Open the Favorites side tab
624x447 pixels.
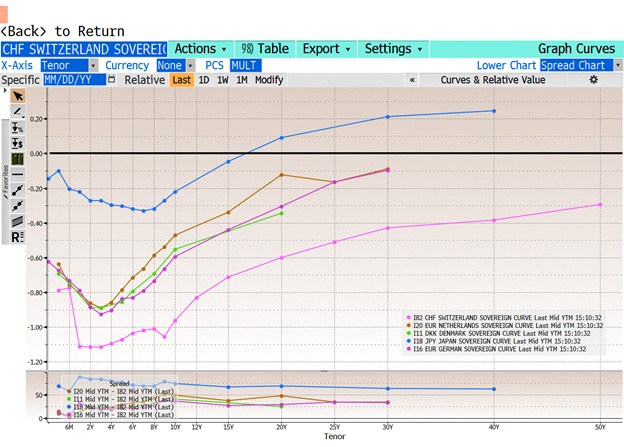(x=6, y=182)
